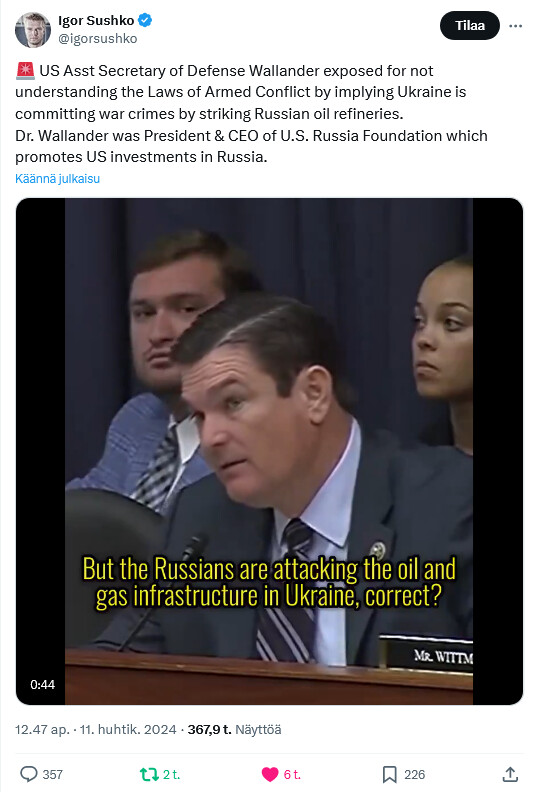Open the 11. huhtik. 2024 timestamp
This screenshot has height=792, width=535.
coord(128,729)
